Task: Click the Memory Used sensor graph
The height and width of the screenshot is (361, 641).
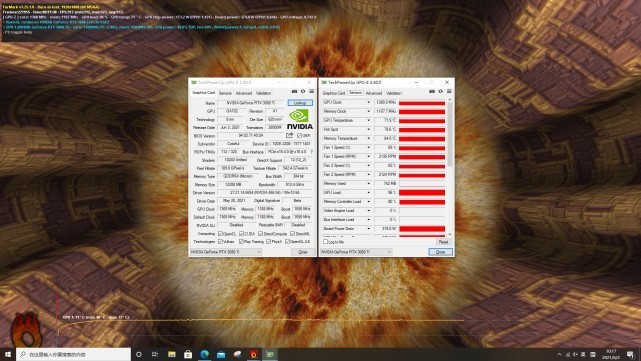Action: click(422, 183)
